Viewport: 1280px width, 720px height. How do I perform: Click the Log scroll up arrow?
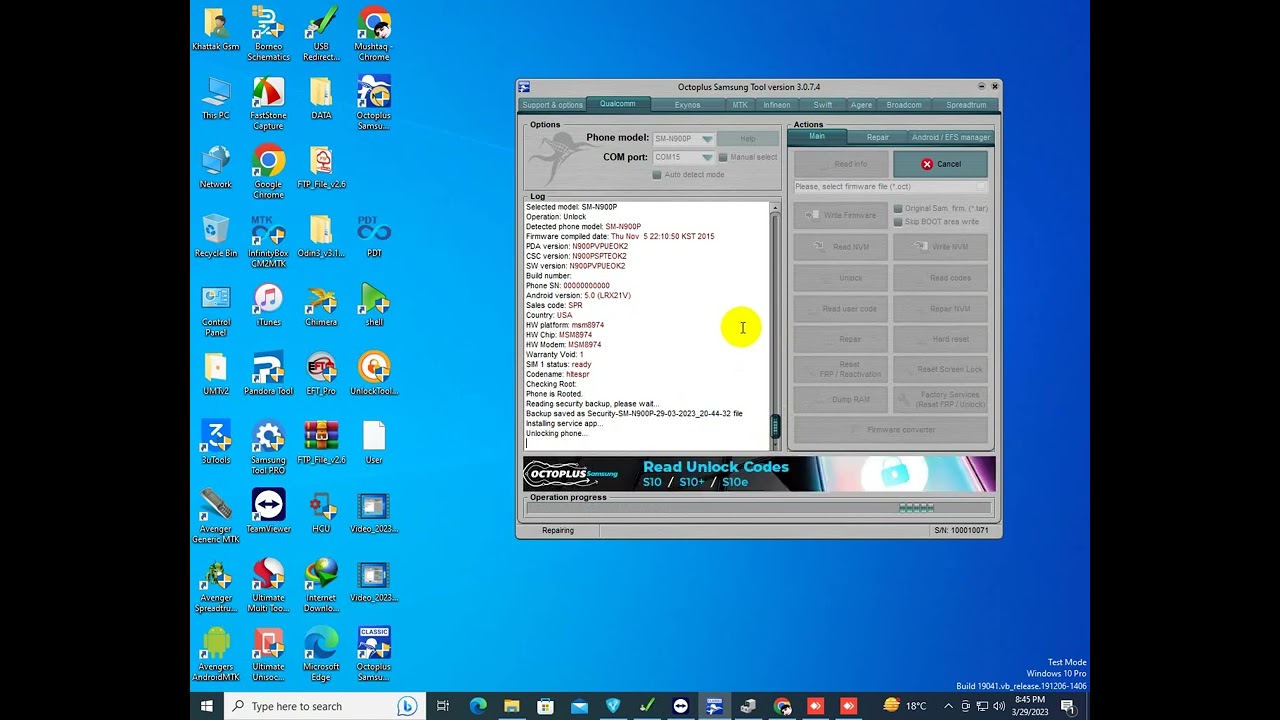[774, 208]
